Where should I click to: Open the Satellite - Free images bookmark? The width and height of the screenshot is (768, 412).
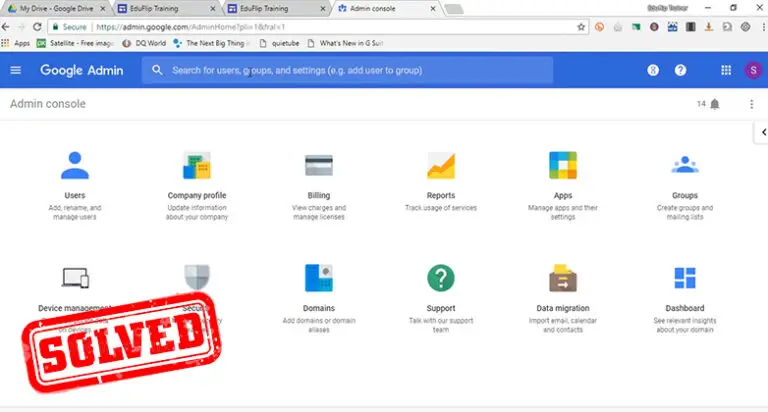click(x=75, y=43)
